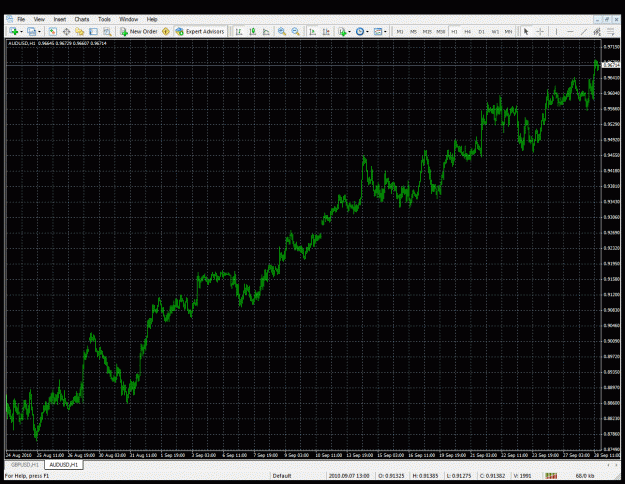The image size is (625, 484).
Task: Set timeframe to M5
Action: coord(413,31)
